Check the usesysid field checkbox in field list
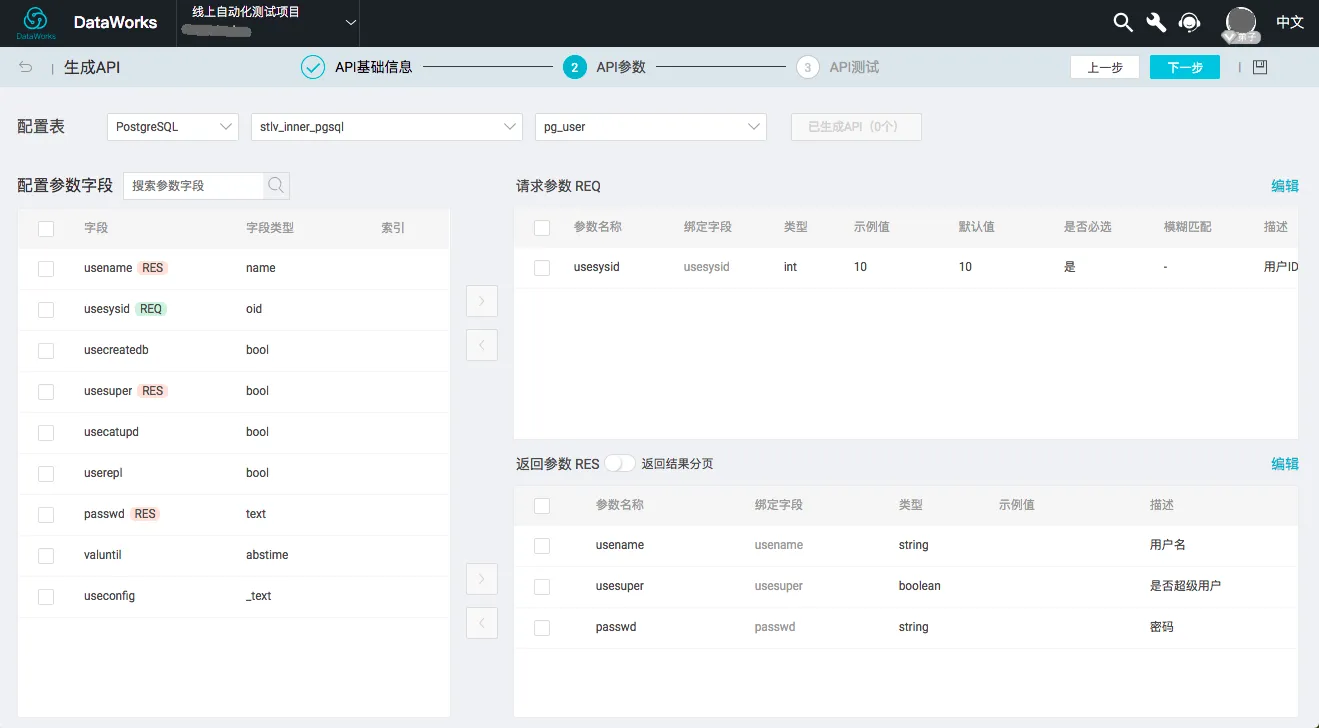The image size is (1319, 728). coord(46,309)
